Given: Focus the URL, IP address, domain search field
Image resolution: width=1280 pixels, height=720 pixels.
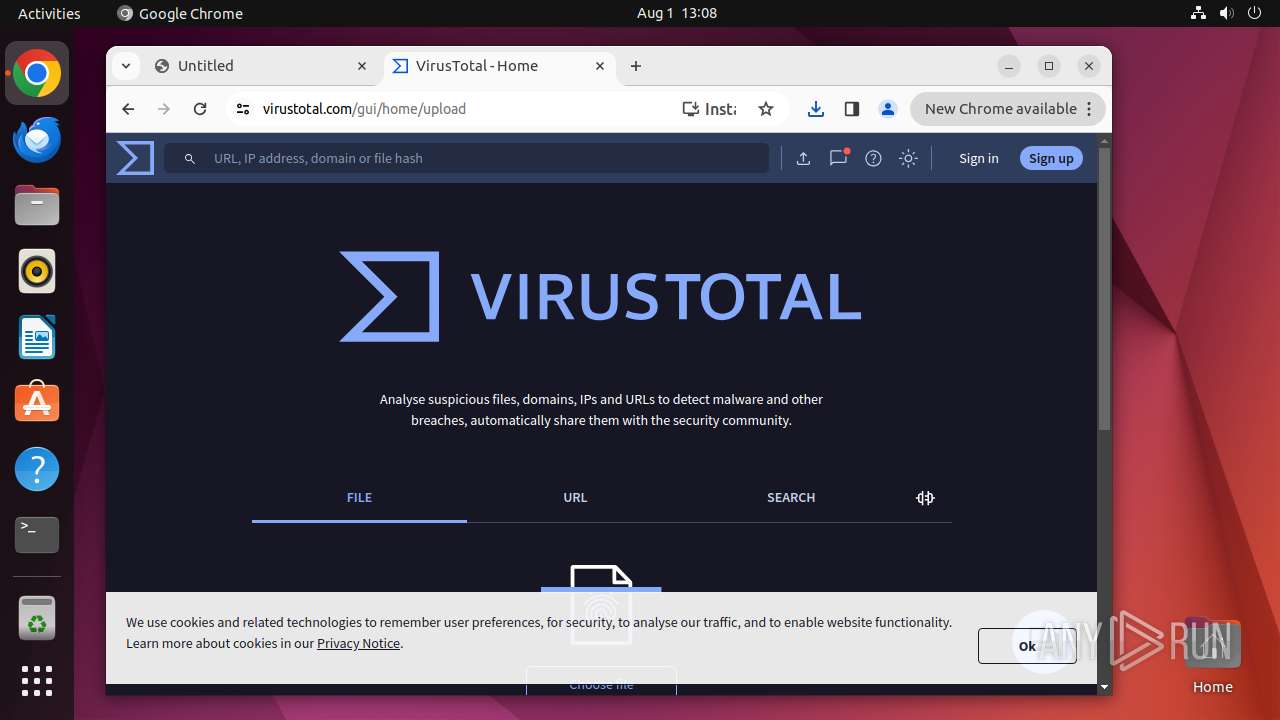Looking at the screenshot, I should [467, 158].
